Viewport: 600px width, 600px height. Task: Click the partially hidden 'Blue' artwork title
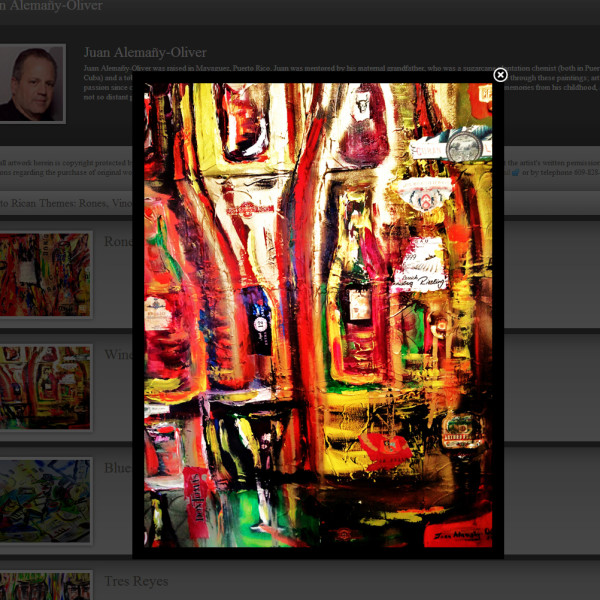pos(118,468)
